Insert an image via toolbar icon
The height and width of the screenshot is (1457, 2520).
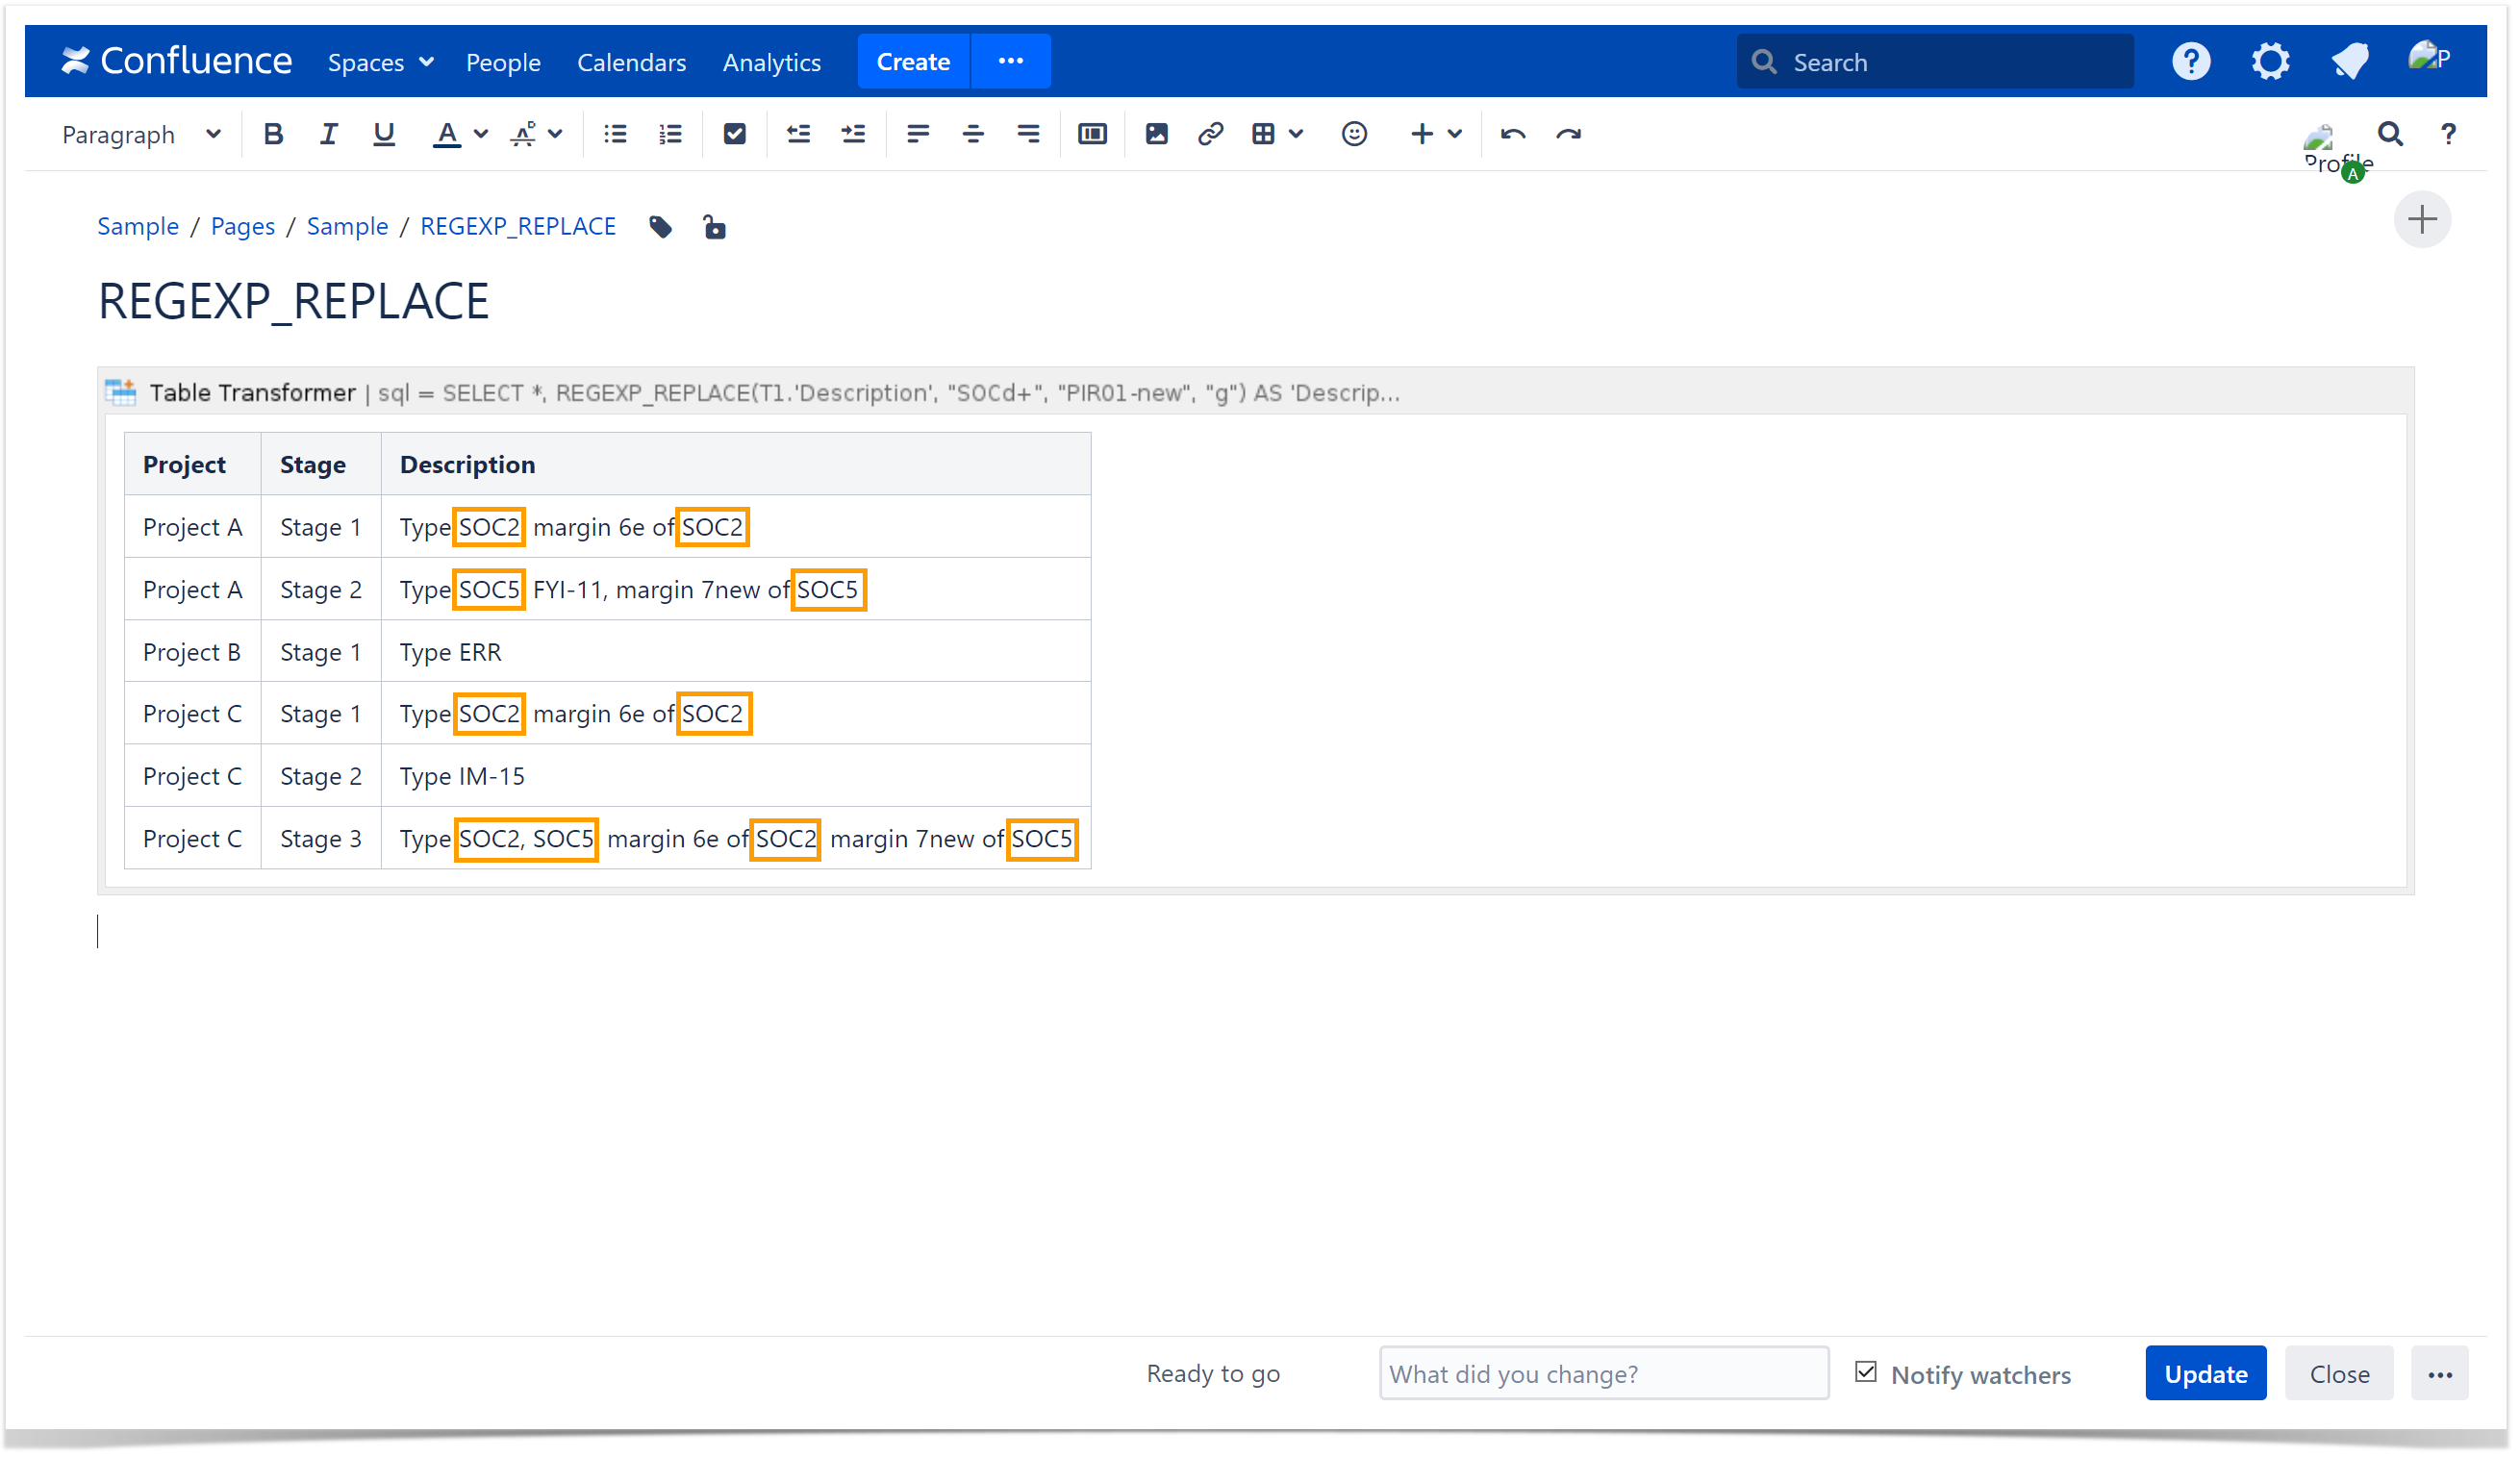coord(1157,134)
